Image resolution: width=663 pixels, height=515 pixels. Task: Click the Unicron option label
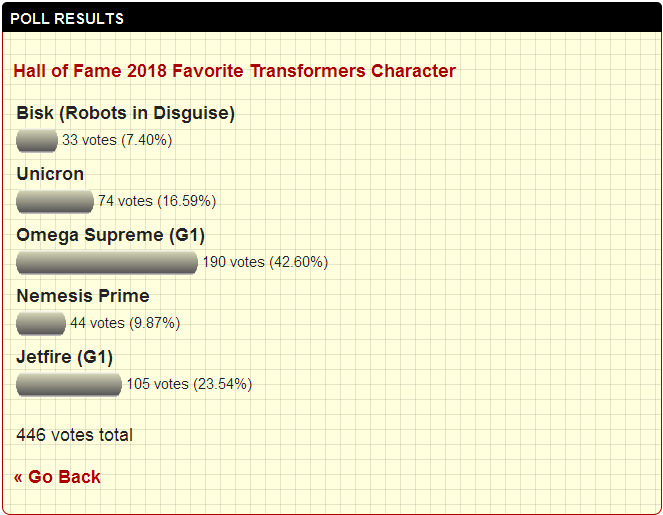pos(50,174)
